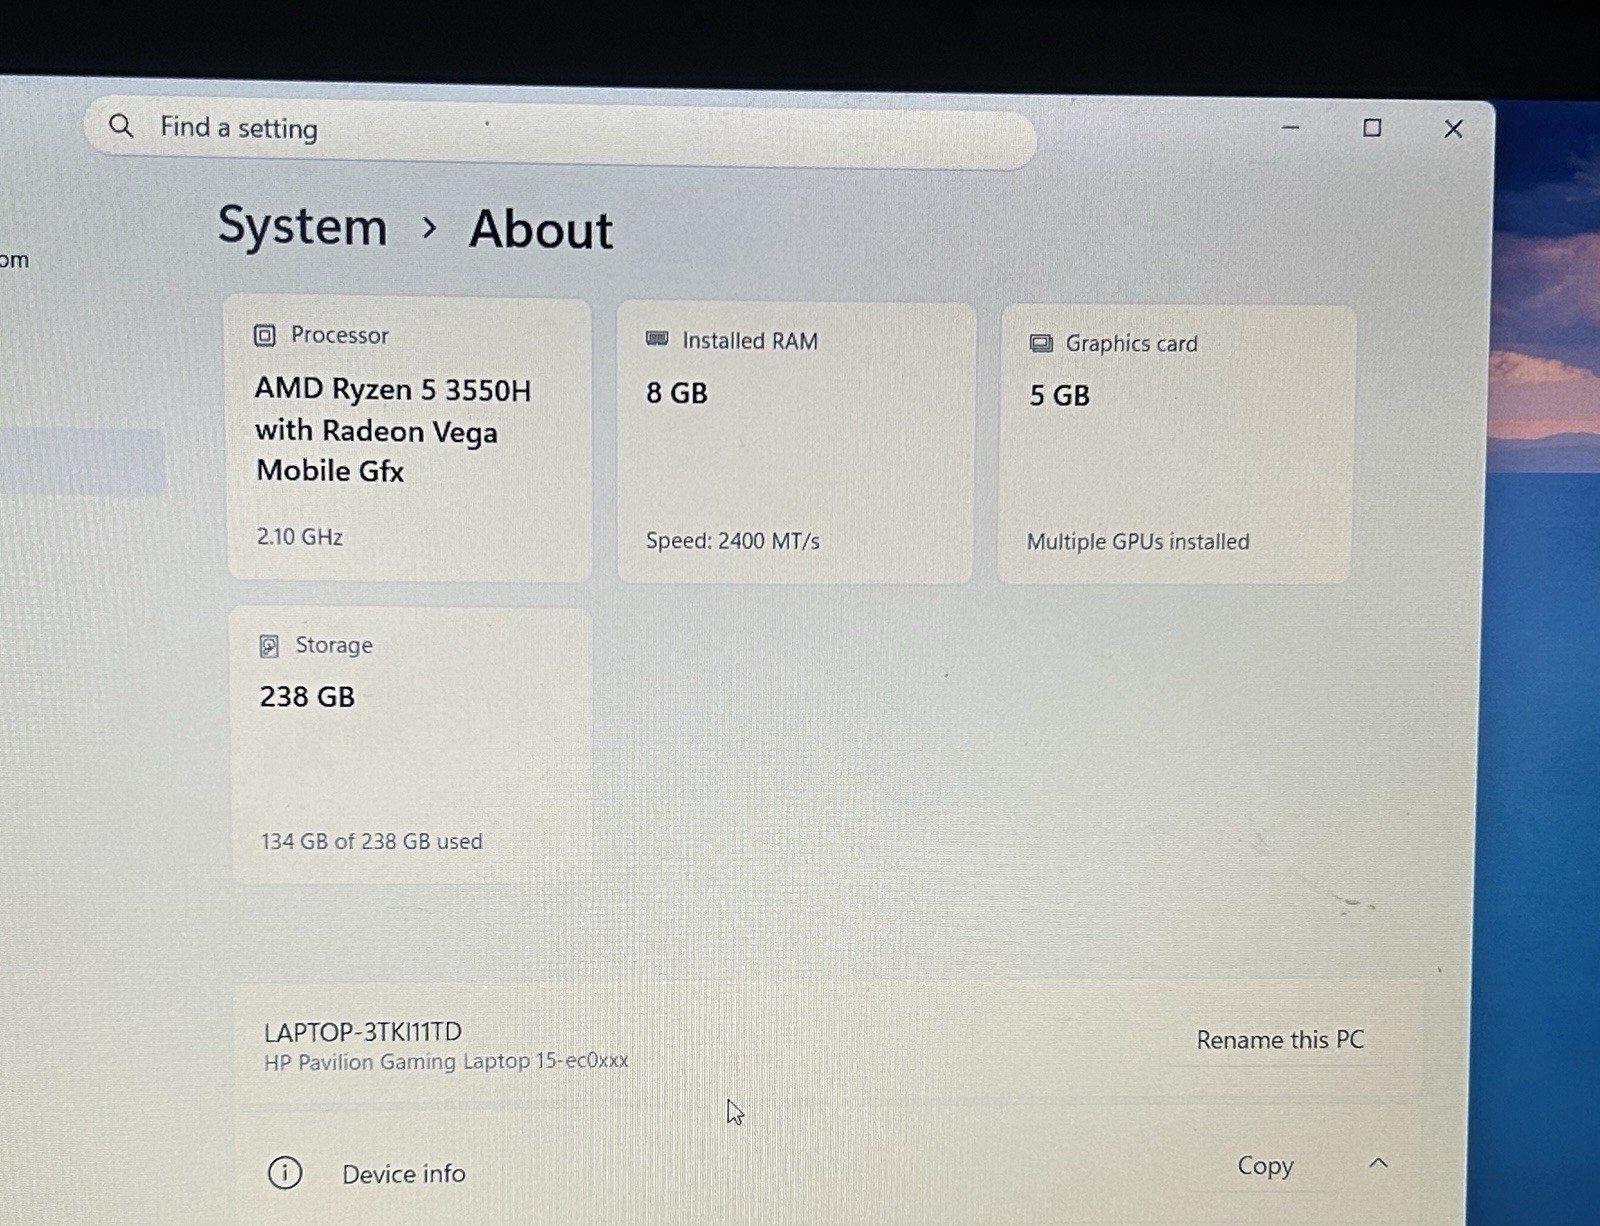Screen dimensions: 1600x1226
Task: Click the 5 GB graphics value
Action: tap(1059, 396)
